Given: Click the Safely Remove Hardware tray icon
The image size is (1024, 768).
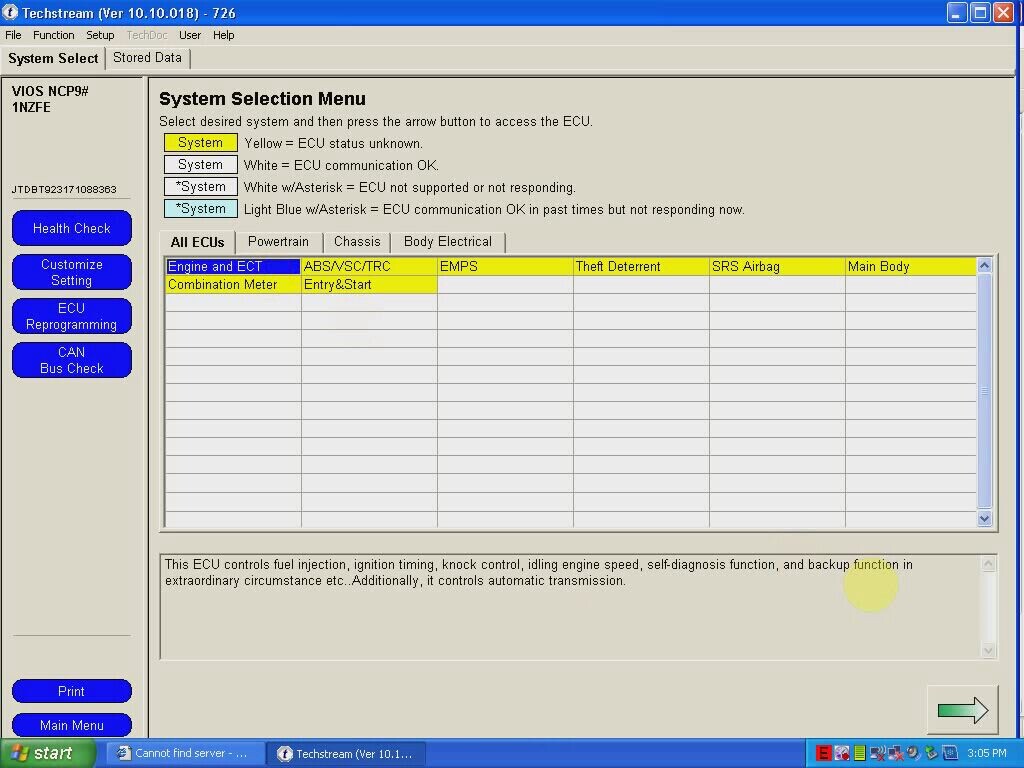Looking at the screenshot, I should (x=931, y=753).
